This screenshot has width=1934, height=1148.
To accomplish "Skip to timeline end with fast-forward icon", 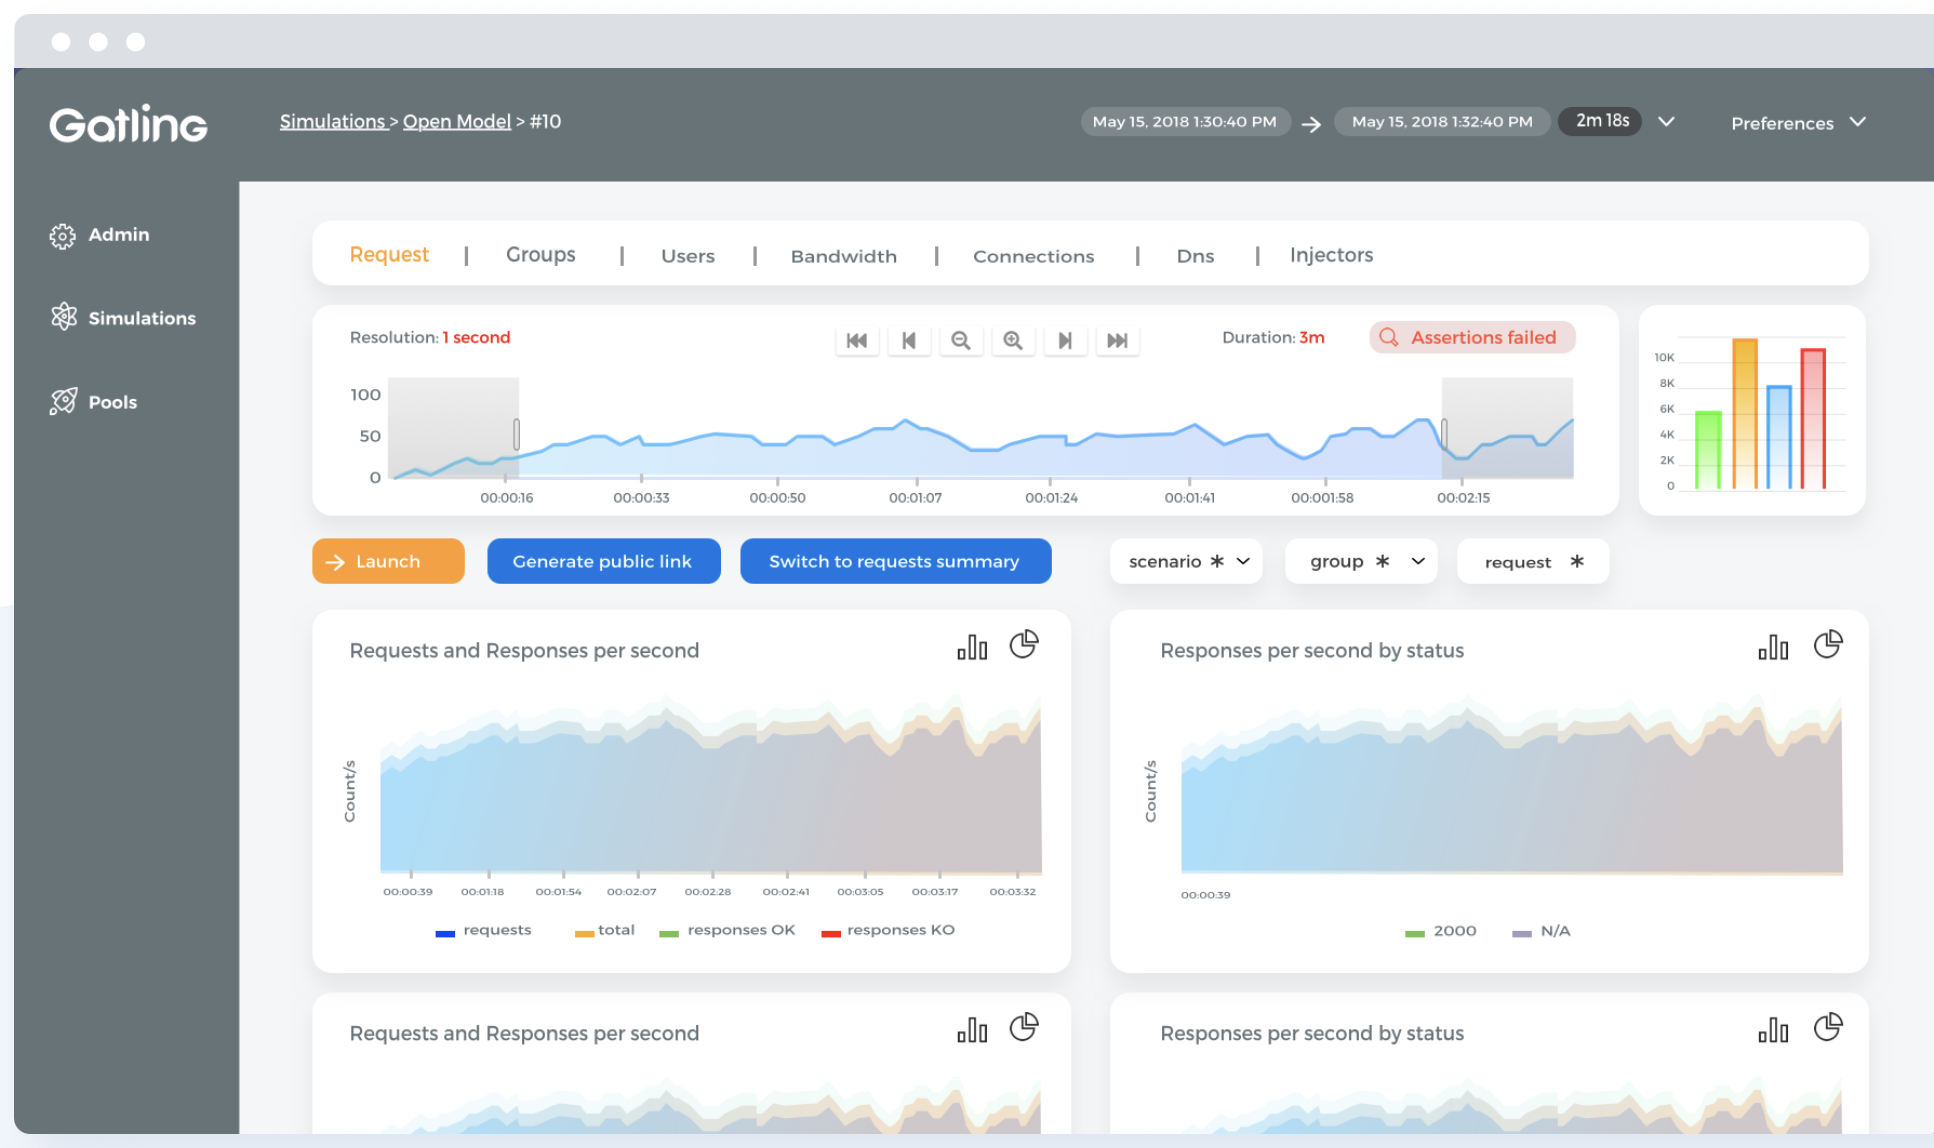I will pyautogui.click(x=1117, y=340).
